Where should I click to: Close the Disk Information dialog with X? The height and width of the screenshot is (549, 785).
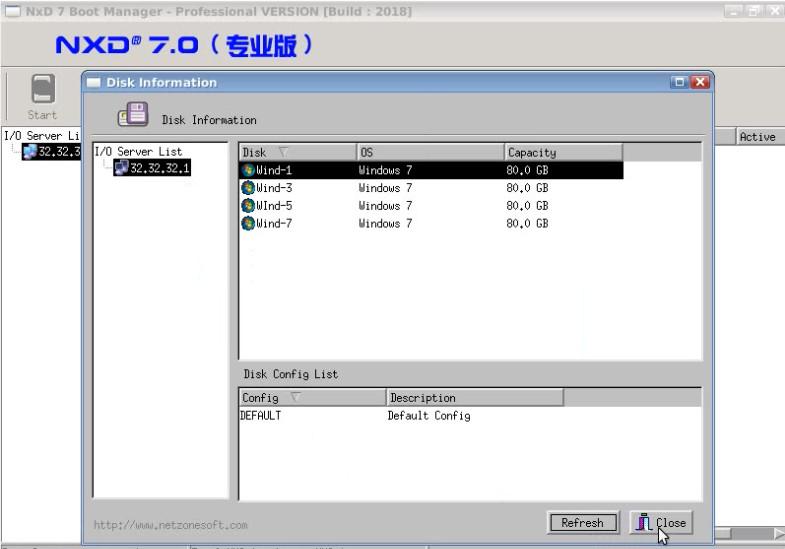[700, 82]
